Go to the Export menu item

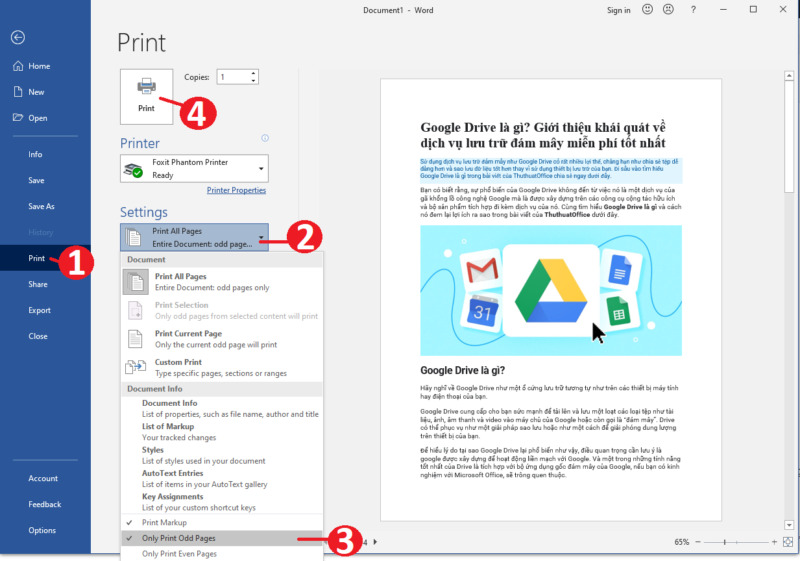pyautogui.click(x=39, y=310)
